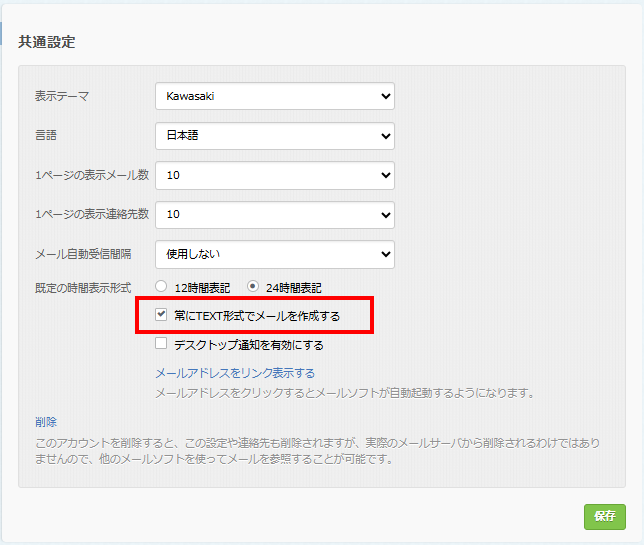Viewport: 644px width, 545px height.
Task: Click the メールアドレスをリンク表示する link
Action: tap(235, 373)
